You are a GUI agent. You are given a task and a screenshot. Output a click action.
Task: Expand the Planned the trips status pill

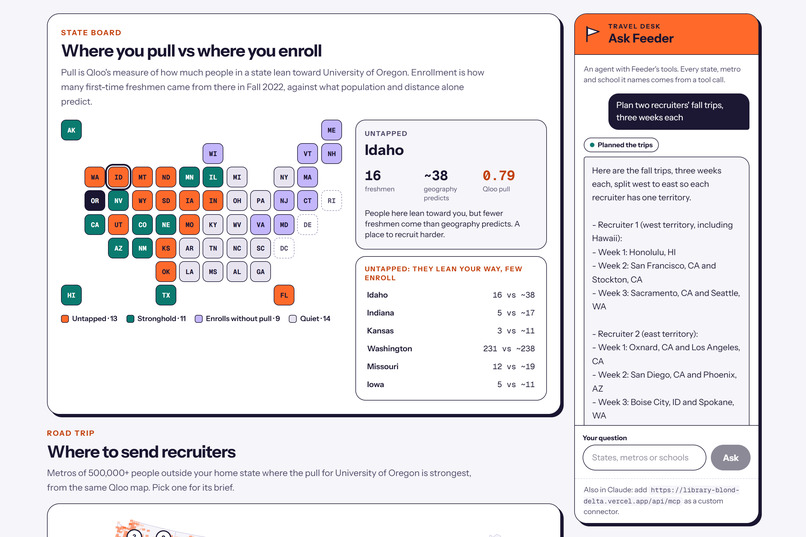tap(621, 145)
